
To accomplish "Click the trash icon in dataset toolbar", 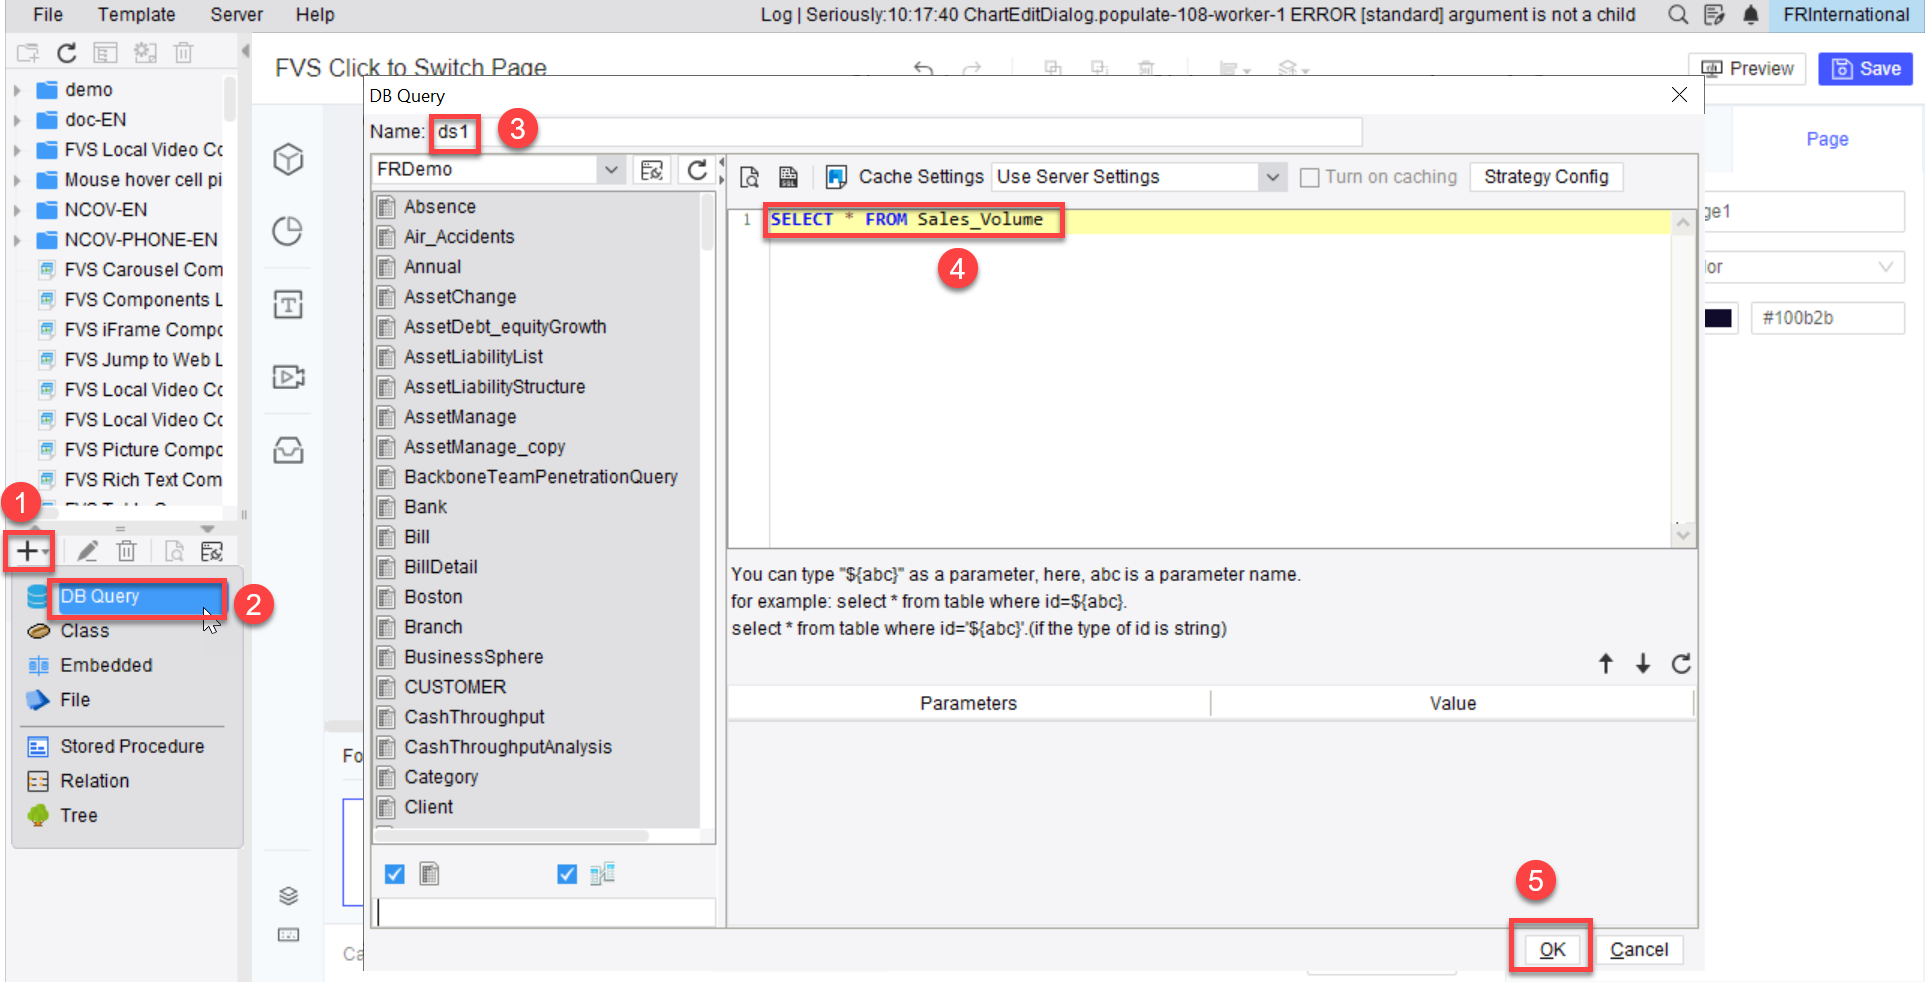I will pos(126,551).
